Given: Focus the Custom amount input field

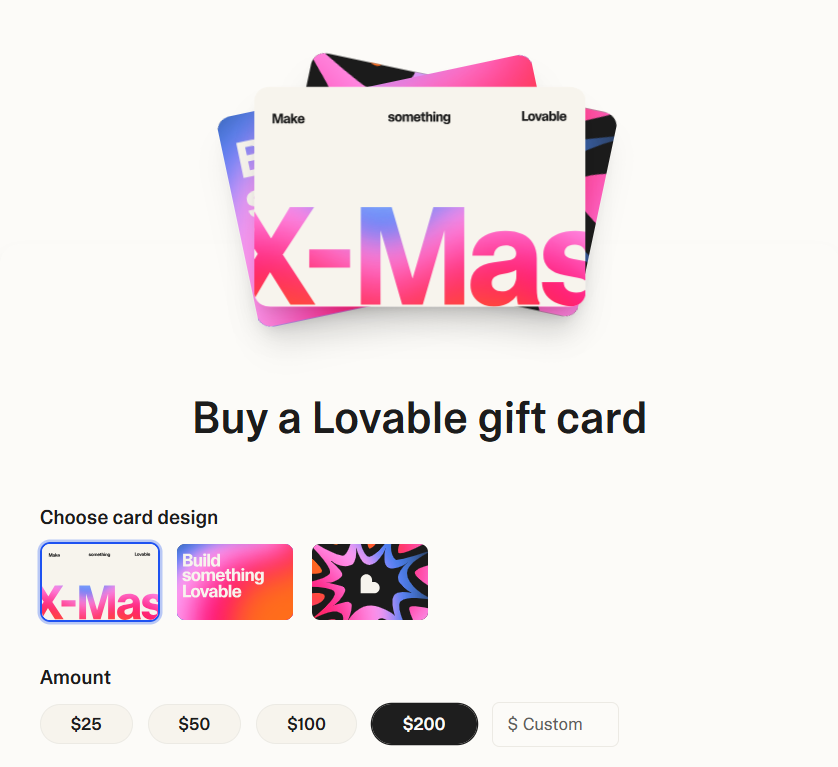Looking at the screenshot, I should point(555,724).
